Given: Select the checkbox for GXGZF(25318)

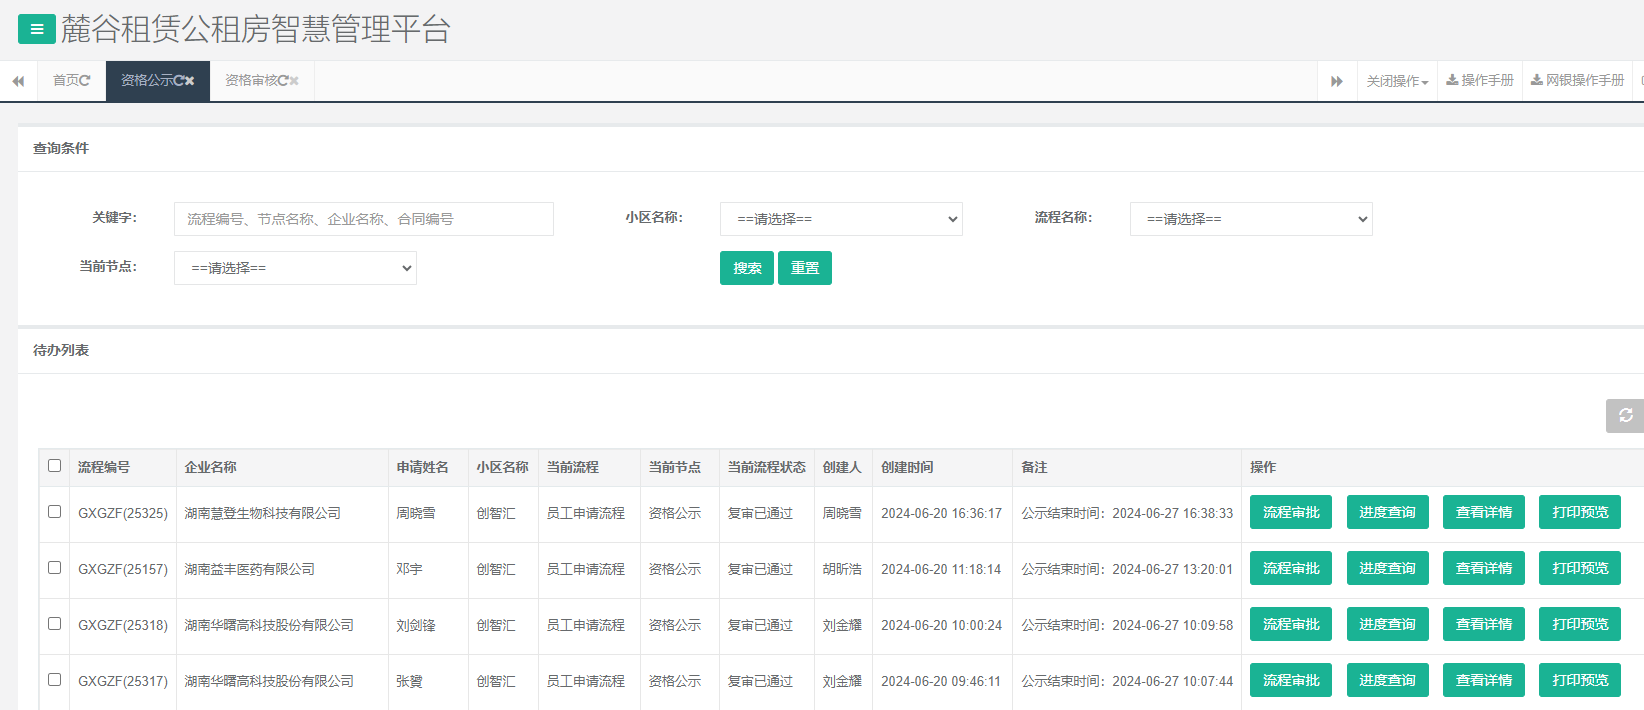Looking at the screenshot, I should click(55, 624).
